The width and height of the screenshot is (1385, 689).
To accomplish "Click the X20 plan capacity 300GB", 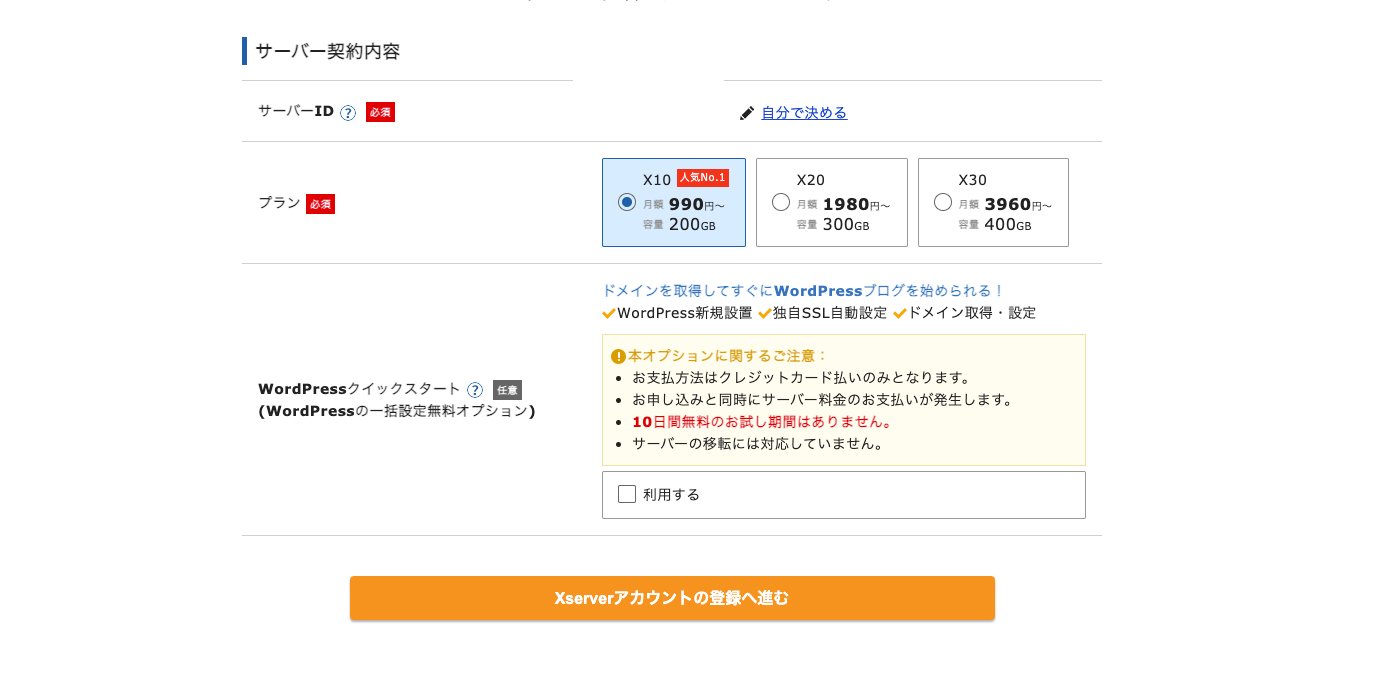I will 846,225.
